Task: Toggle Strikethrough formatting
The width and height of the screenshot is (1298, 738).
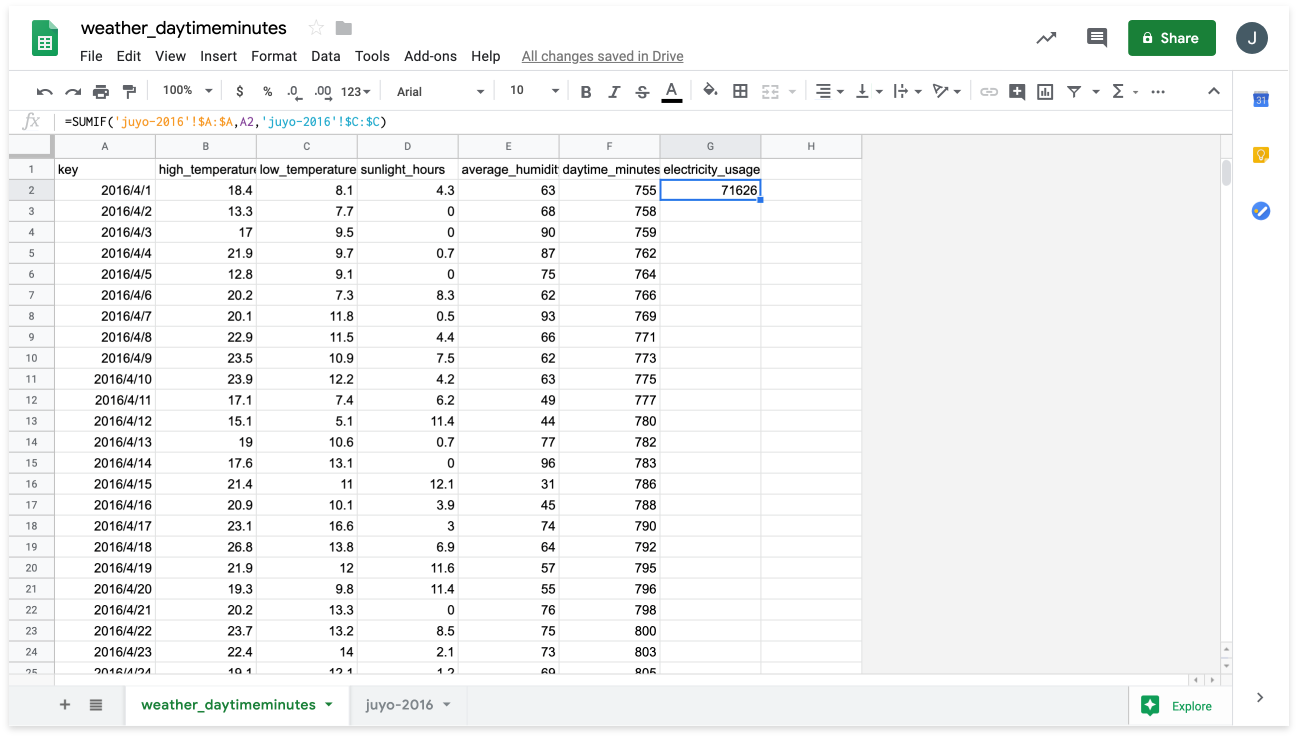Action: [642, 91]
